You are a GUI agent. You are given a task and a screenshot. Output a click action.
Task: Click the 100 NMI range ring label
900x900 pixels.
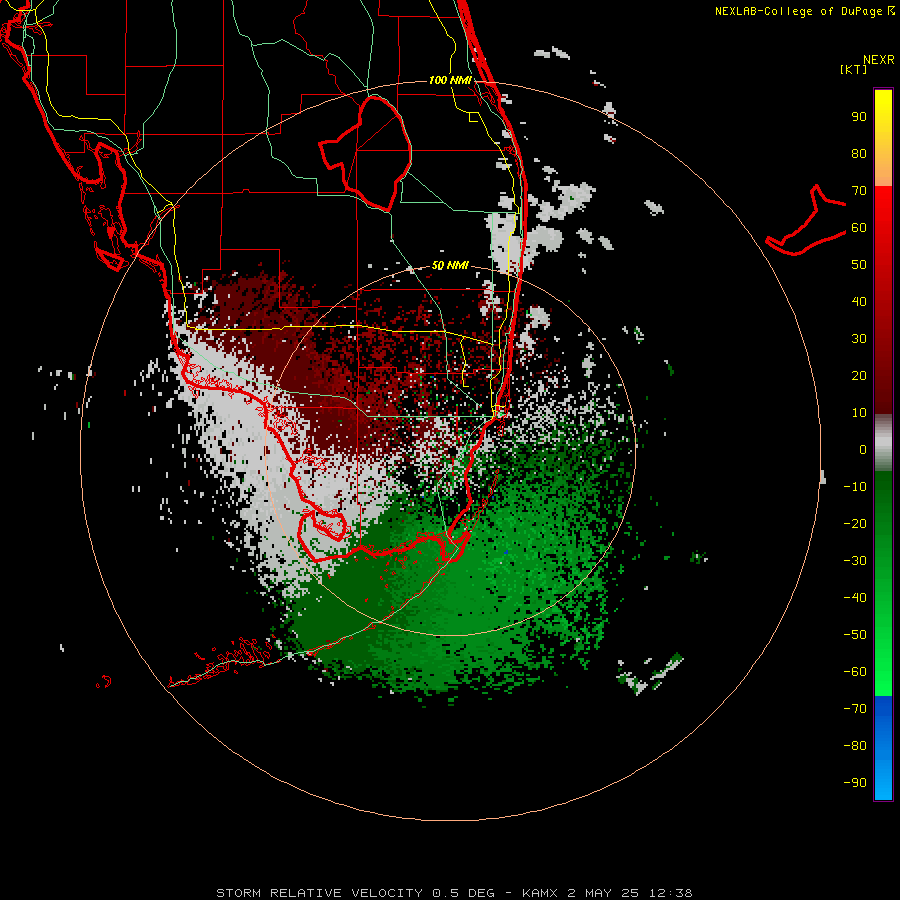click(450, 80)
